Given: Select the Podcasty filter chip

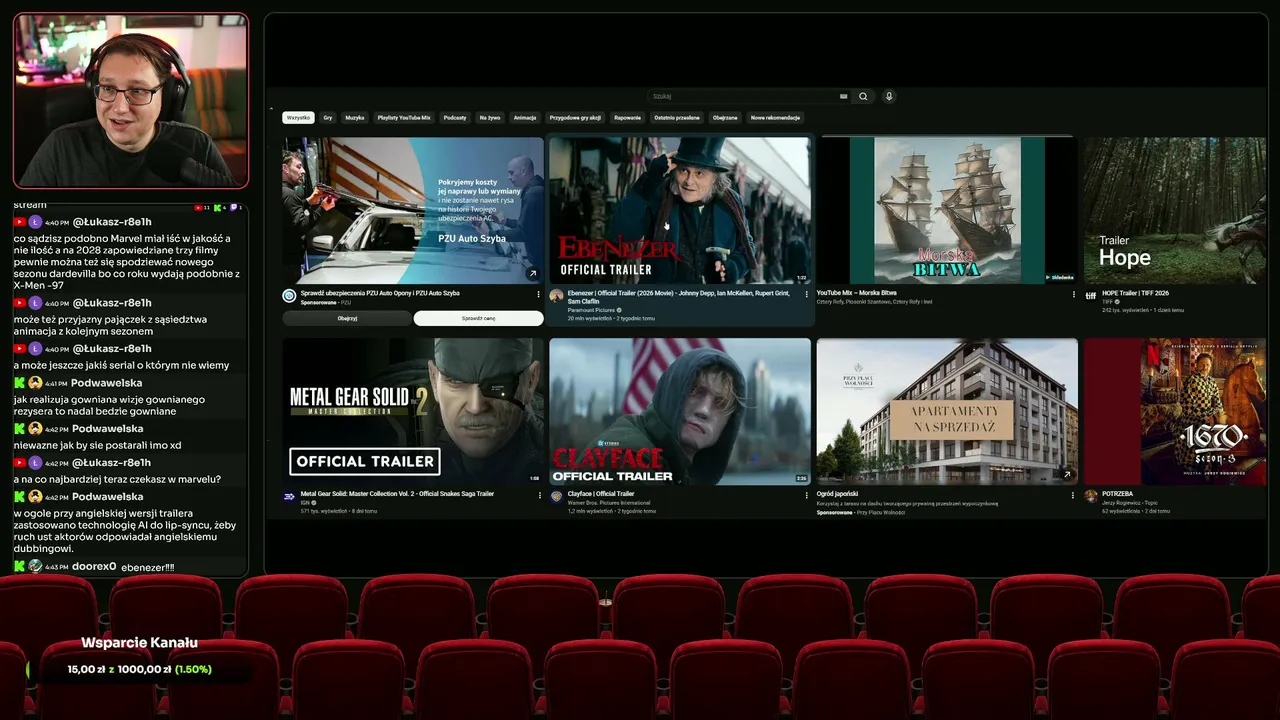Looking at the screenshot, I should [x=455, y=118].
